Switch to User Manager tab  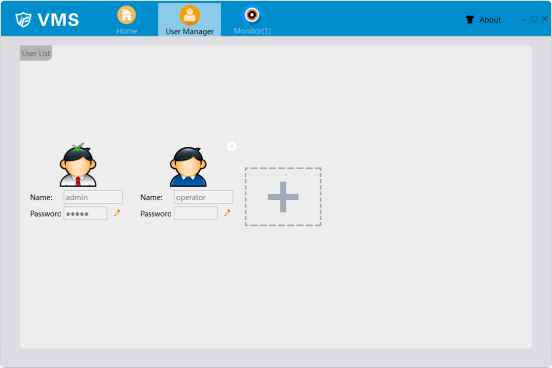189,20
